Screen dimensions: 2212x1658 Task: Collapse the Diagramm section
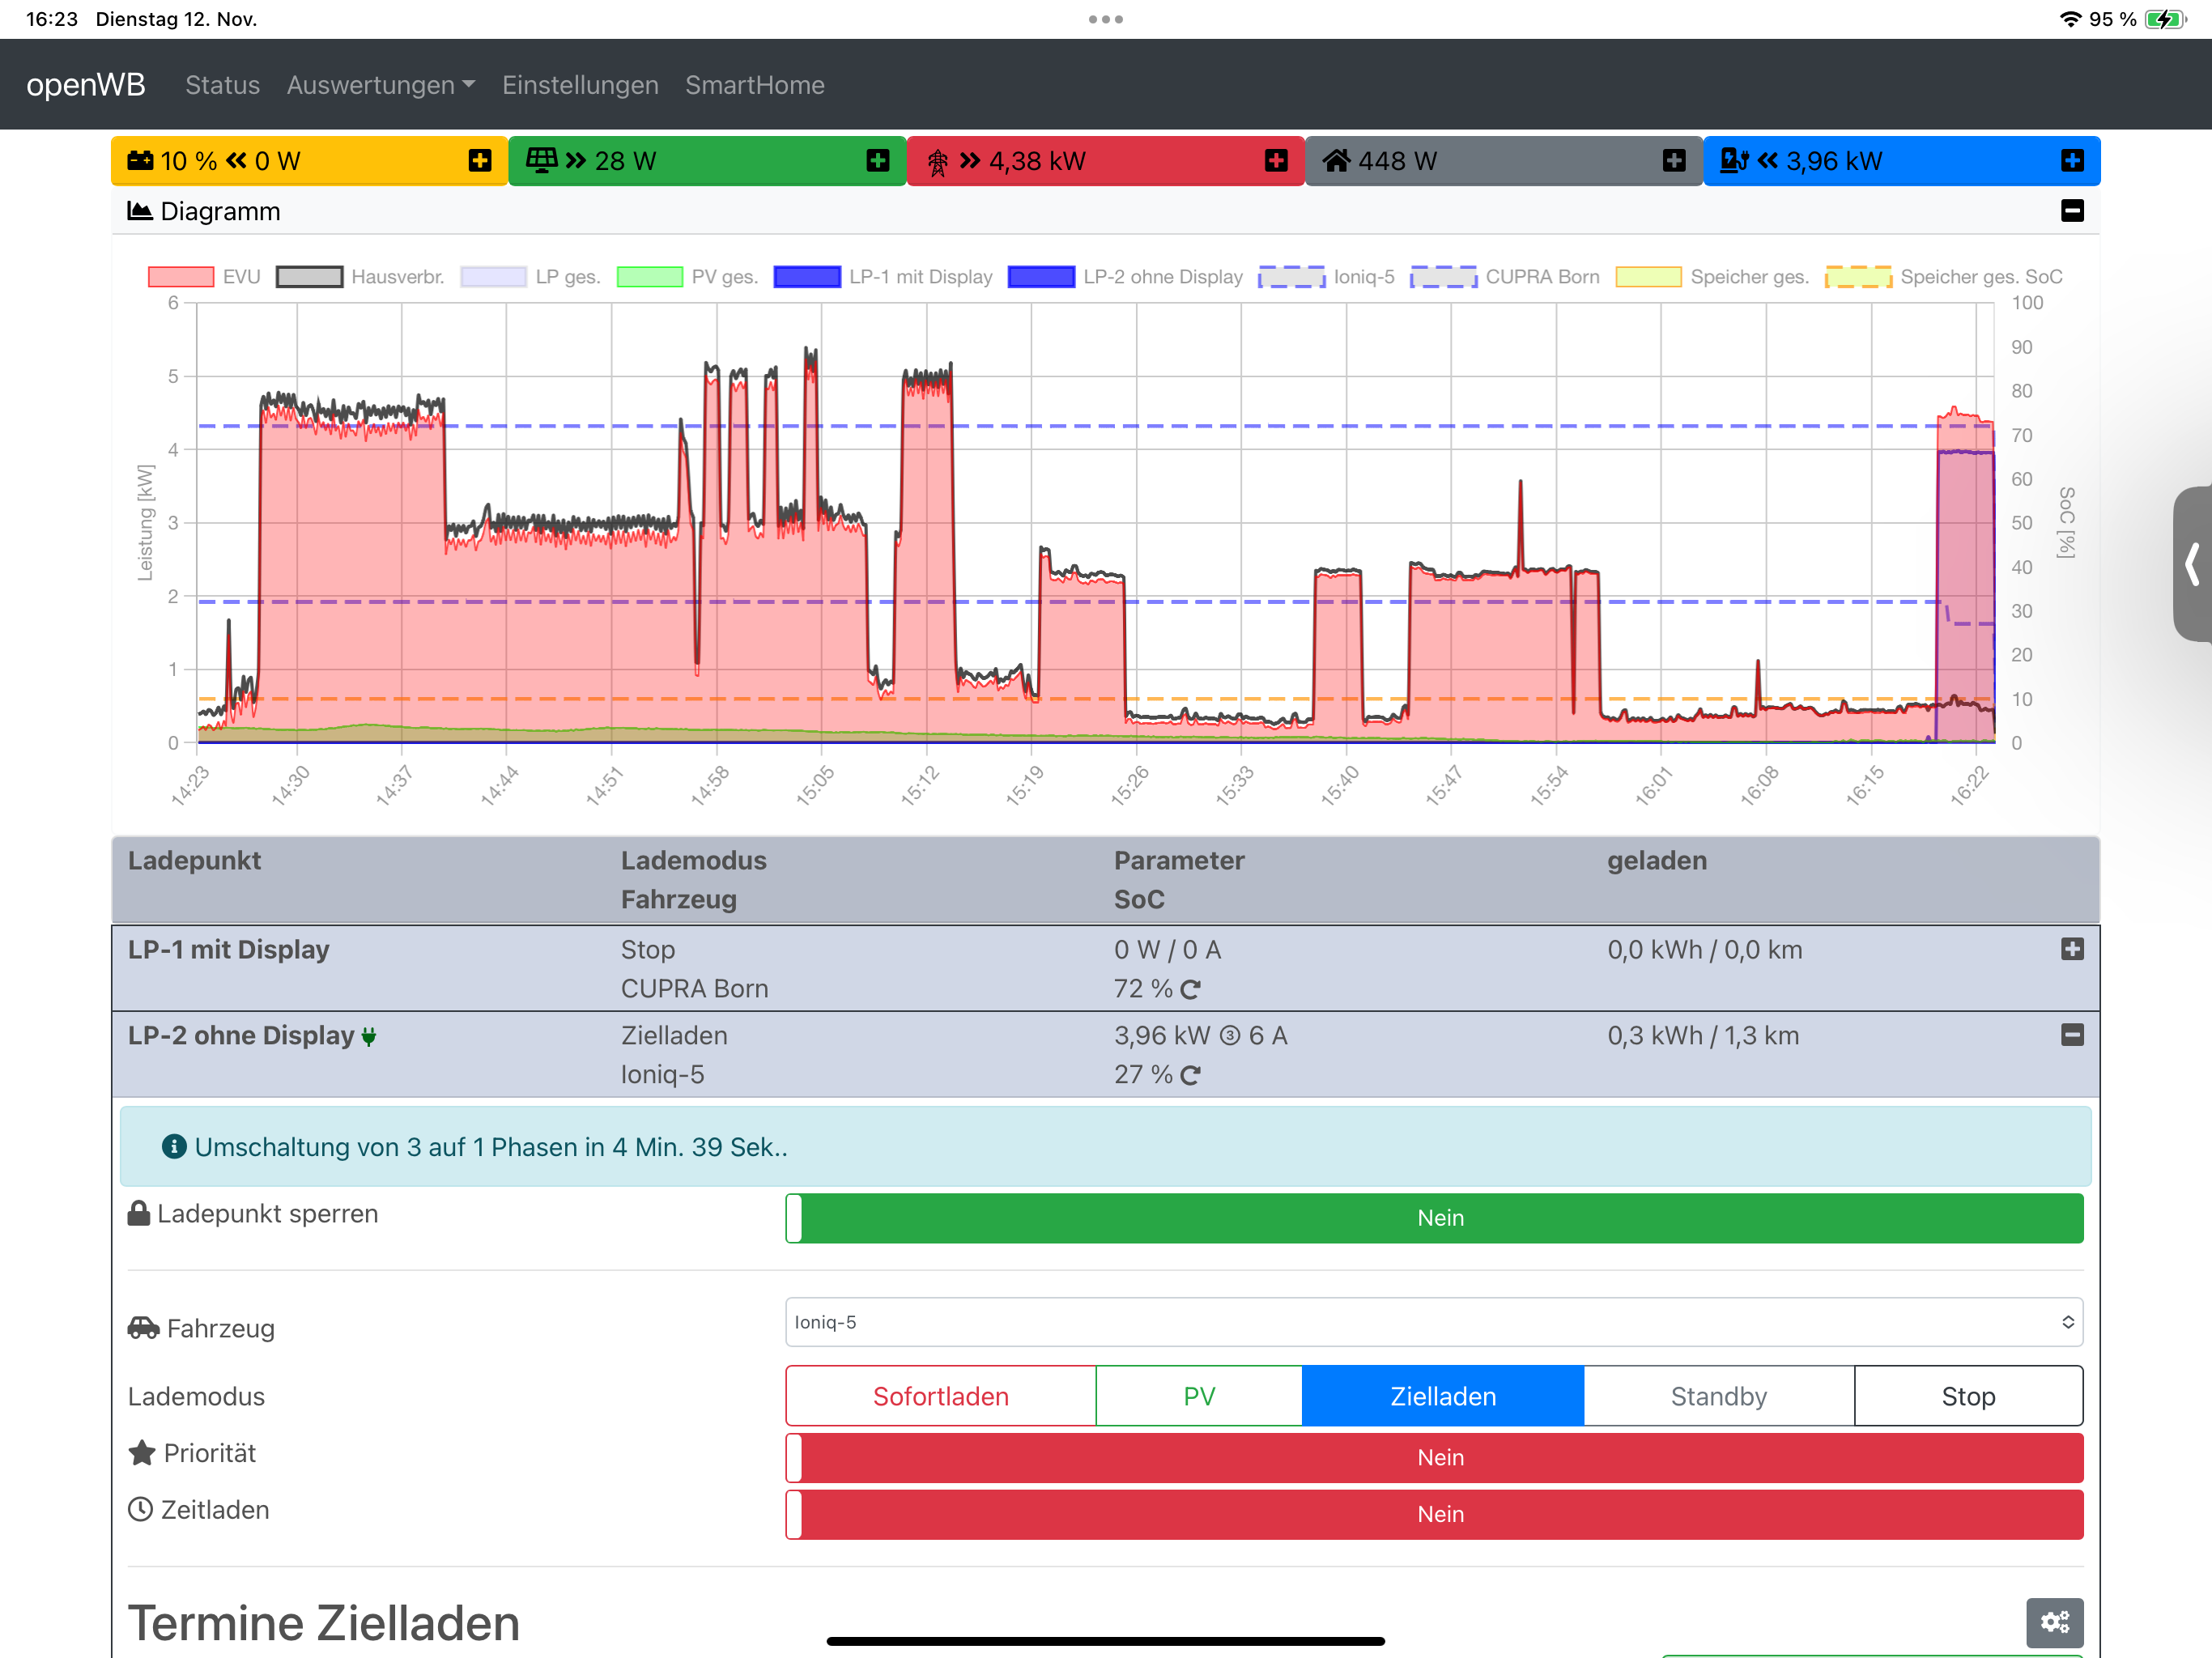click(x=2072, y=211)
